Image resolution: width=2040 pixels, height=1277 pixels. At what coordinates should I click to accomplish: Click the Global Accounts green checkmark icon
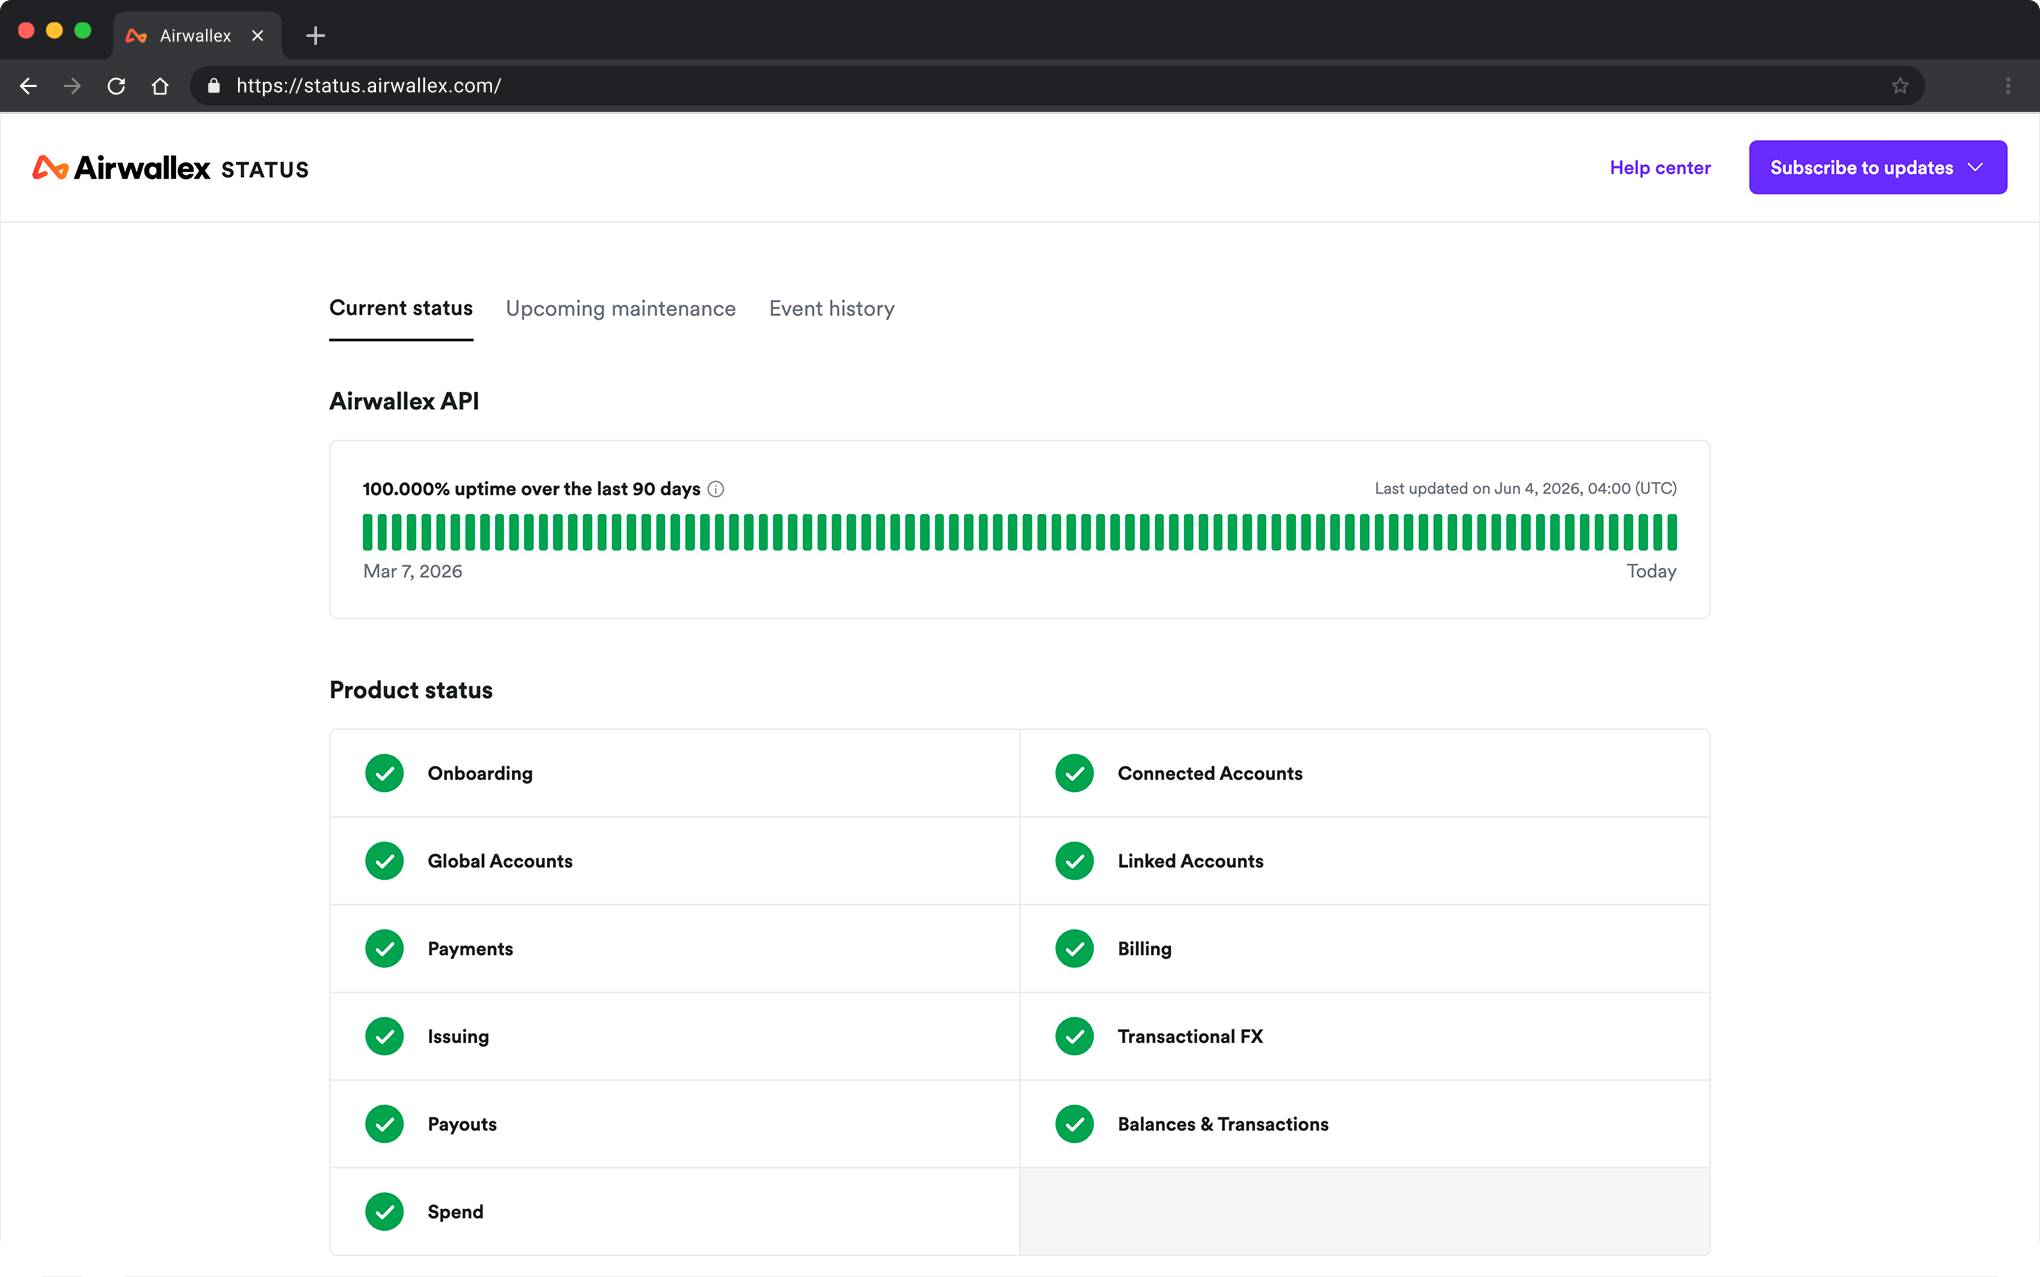[x=384, y=861]
